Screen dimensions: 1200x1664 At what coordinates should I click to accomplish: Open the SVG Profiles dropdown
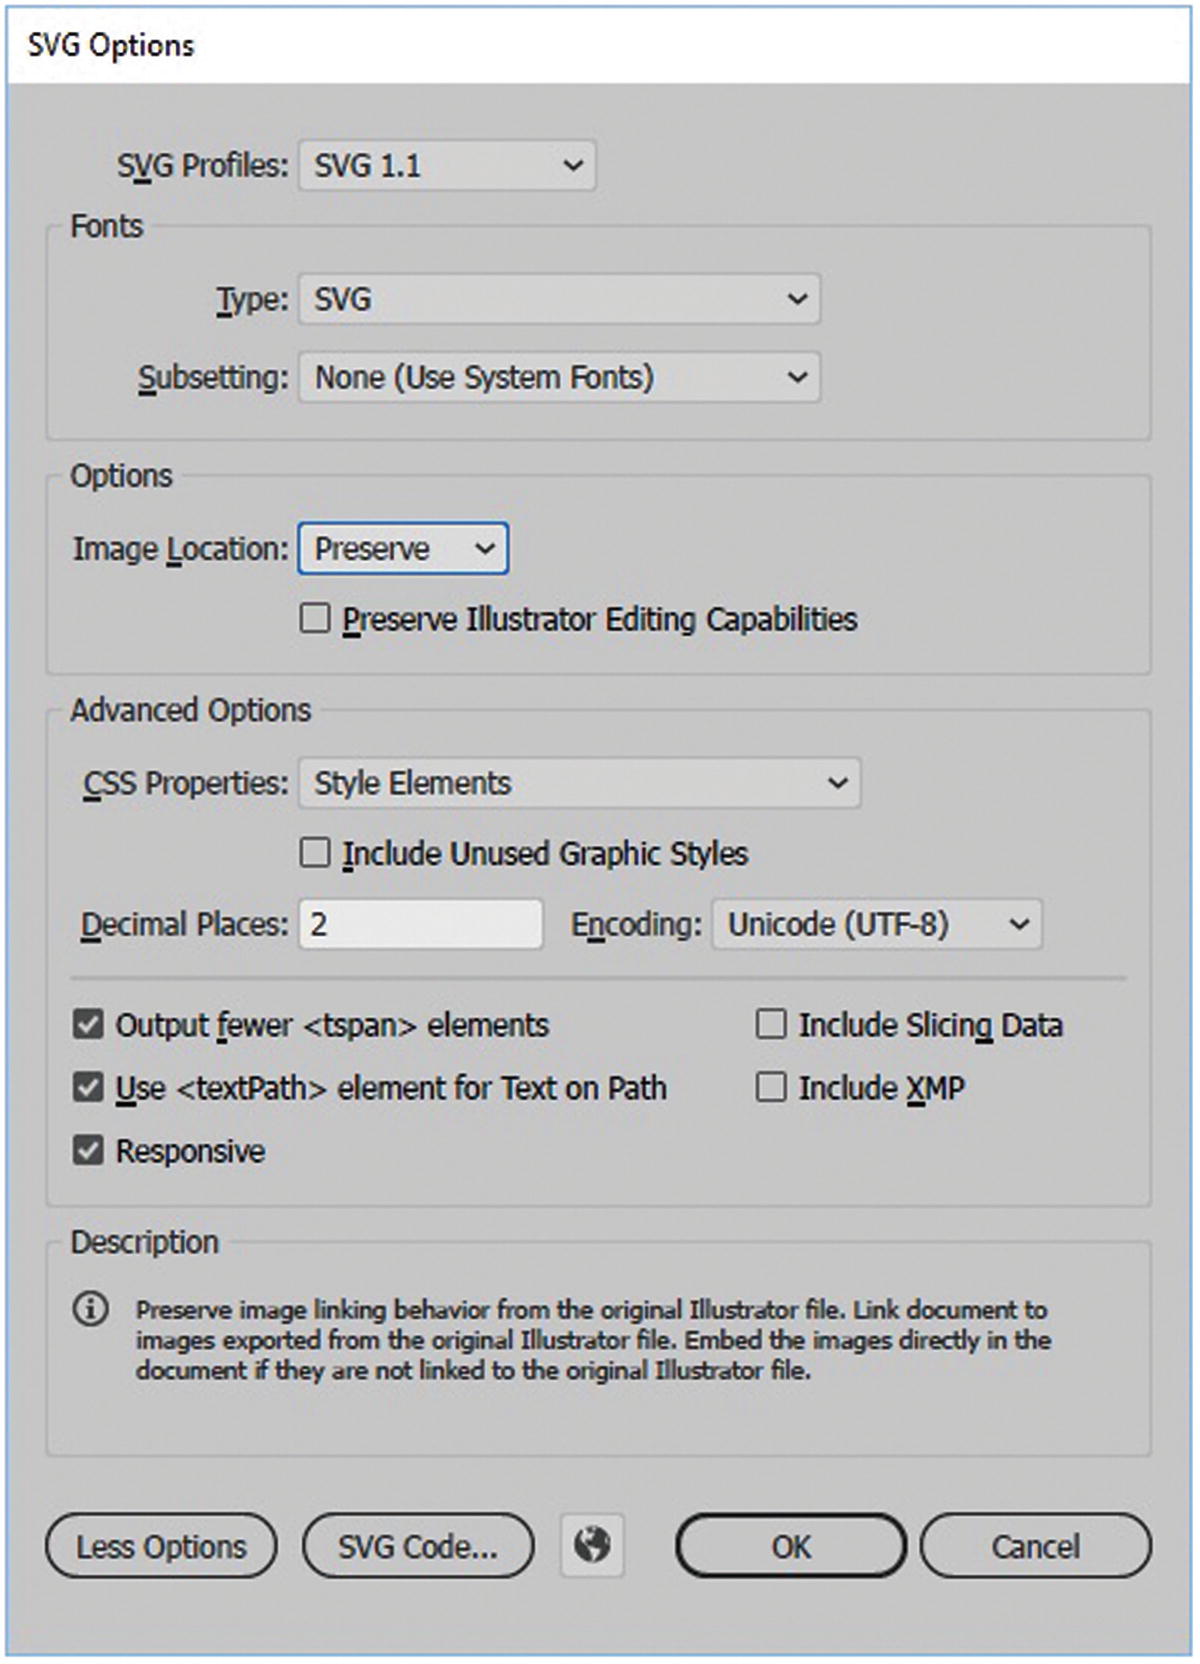click(447, 165)
